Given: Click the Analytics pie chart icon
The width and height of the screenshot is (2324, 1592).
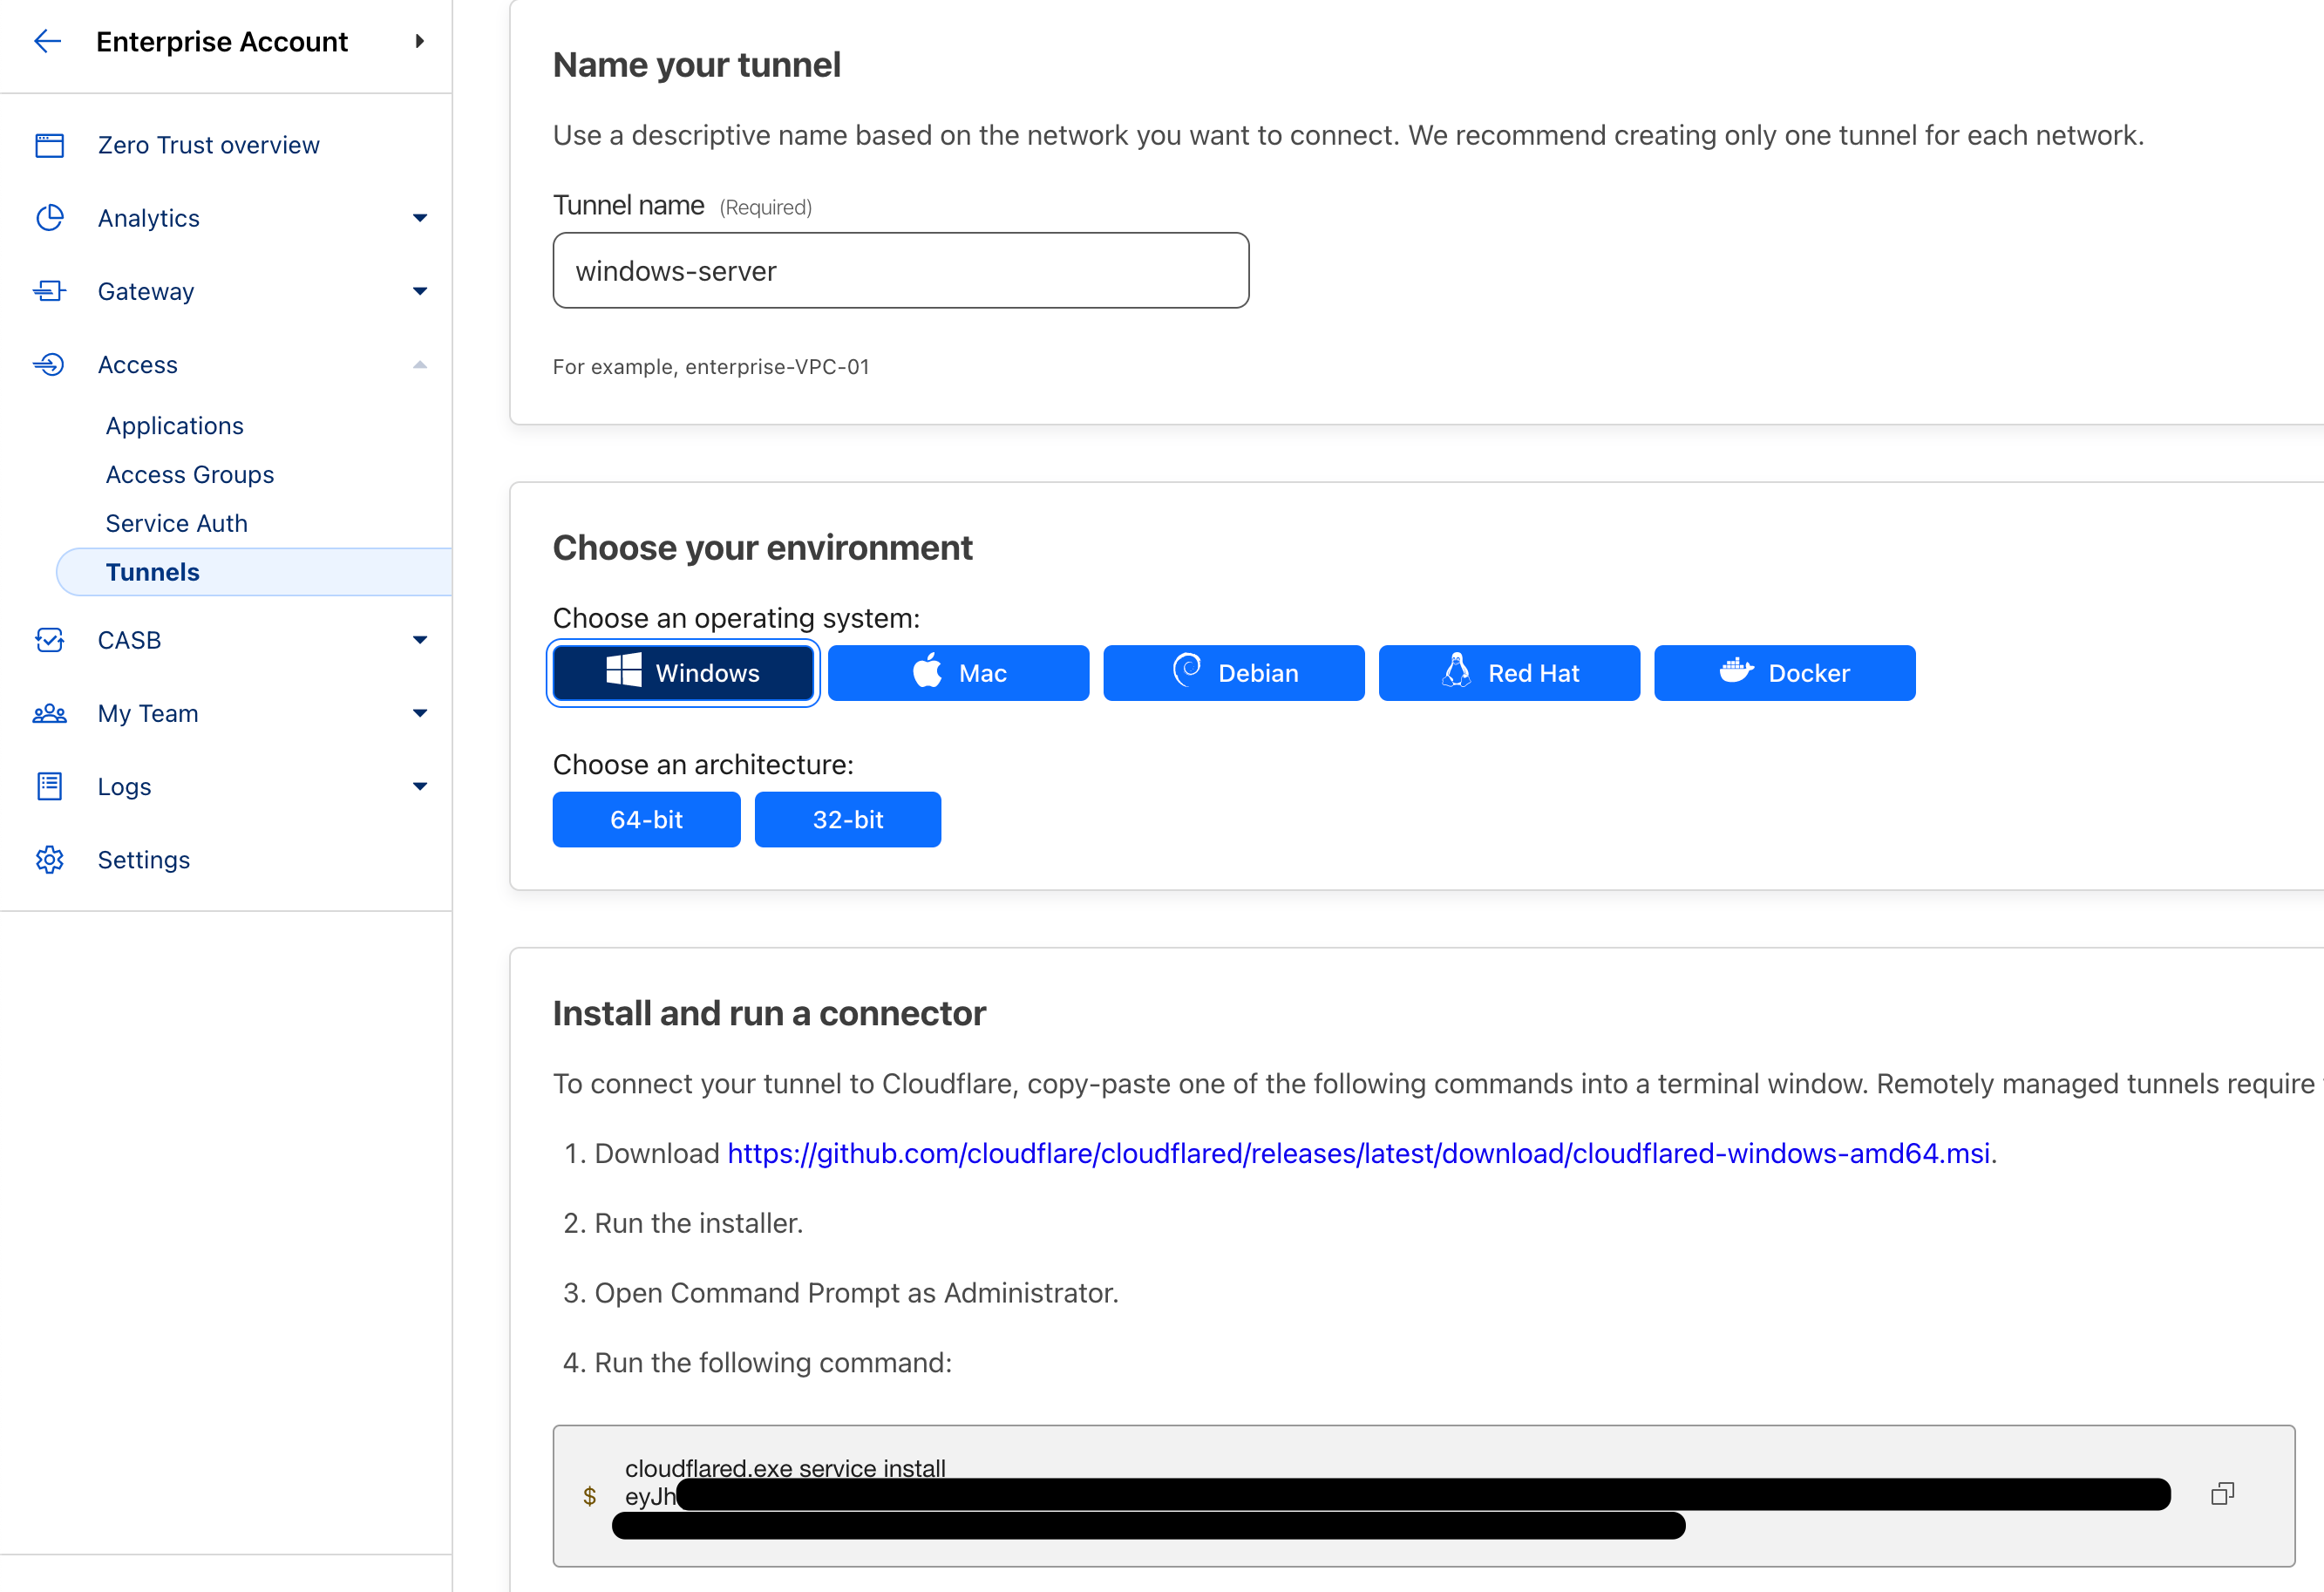Looking at the screenshot, I should pyautogui.click(x=49, y=218).
